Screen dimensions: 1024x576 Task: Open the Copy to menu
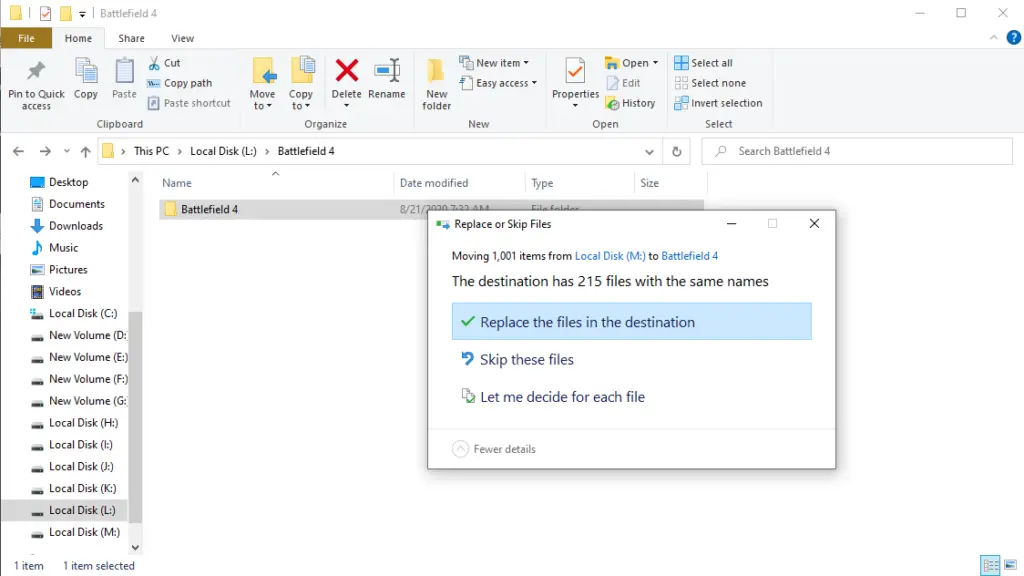point(301,84)
